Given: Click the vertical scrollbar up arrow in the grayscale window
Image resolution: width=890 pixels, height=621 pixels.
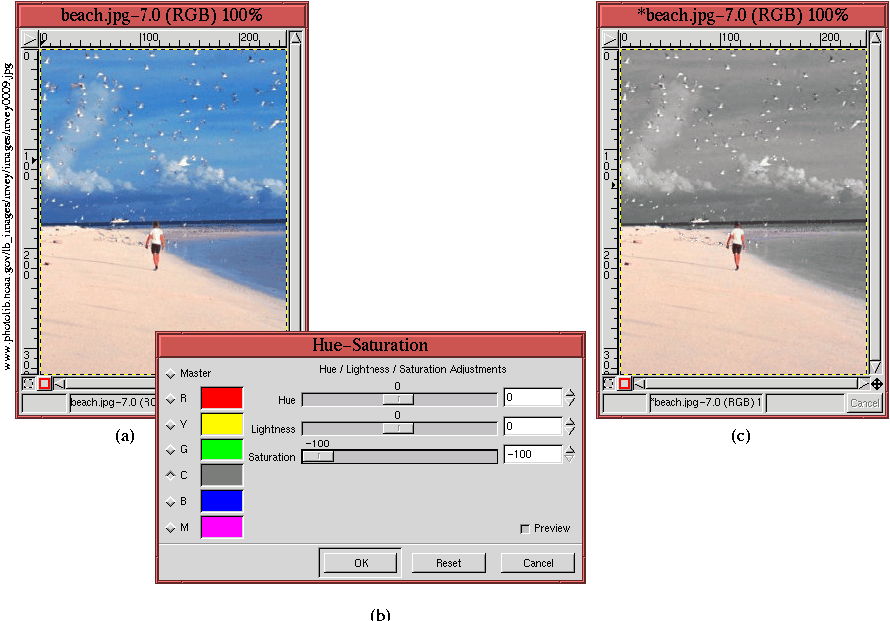Looking at the screenshot, I should point(875,39).
